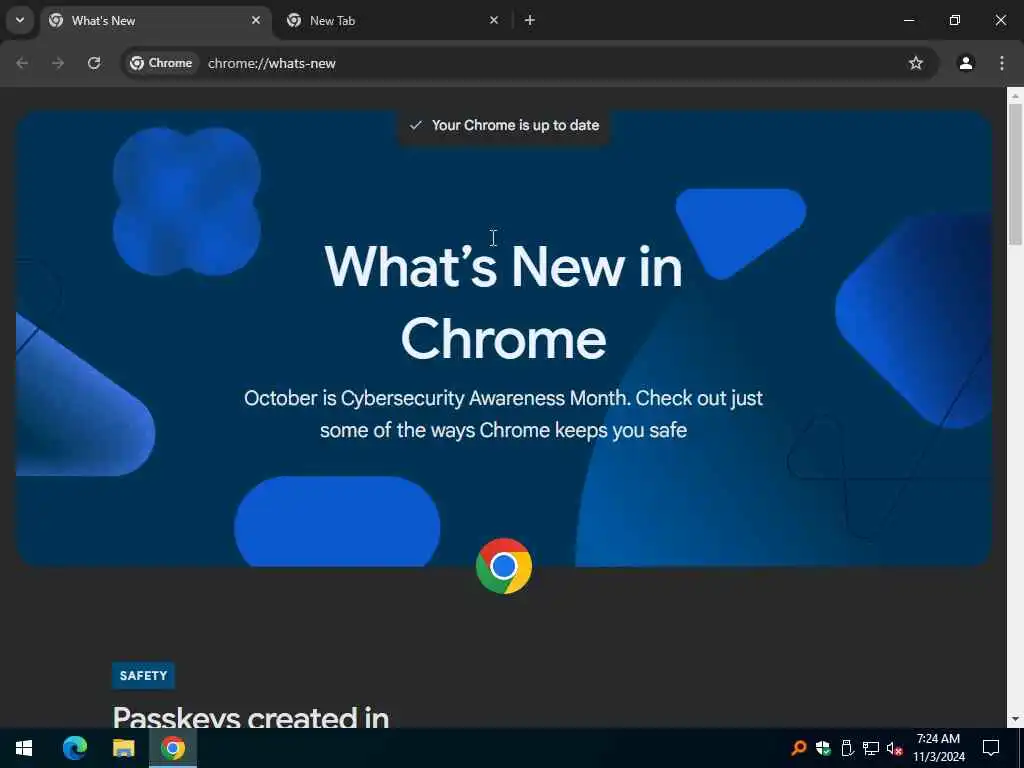Click the muted volume tray icon
Image resolution: width=1024 pixels, height=768 pixels.
[x=894, y=748]
